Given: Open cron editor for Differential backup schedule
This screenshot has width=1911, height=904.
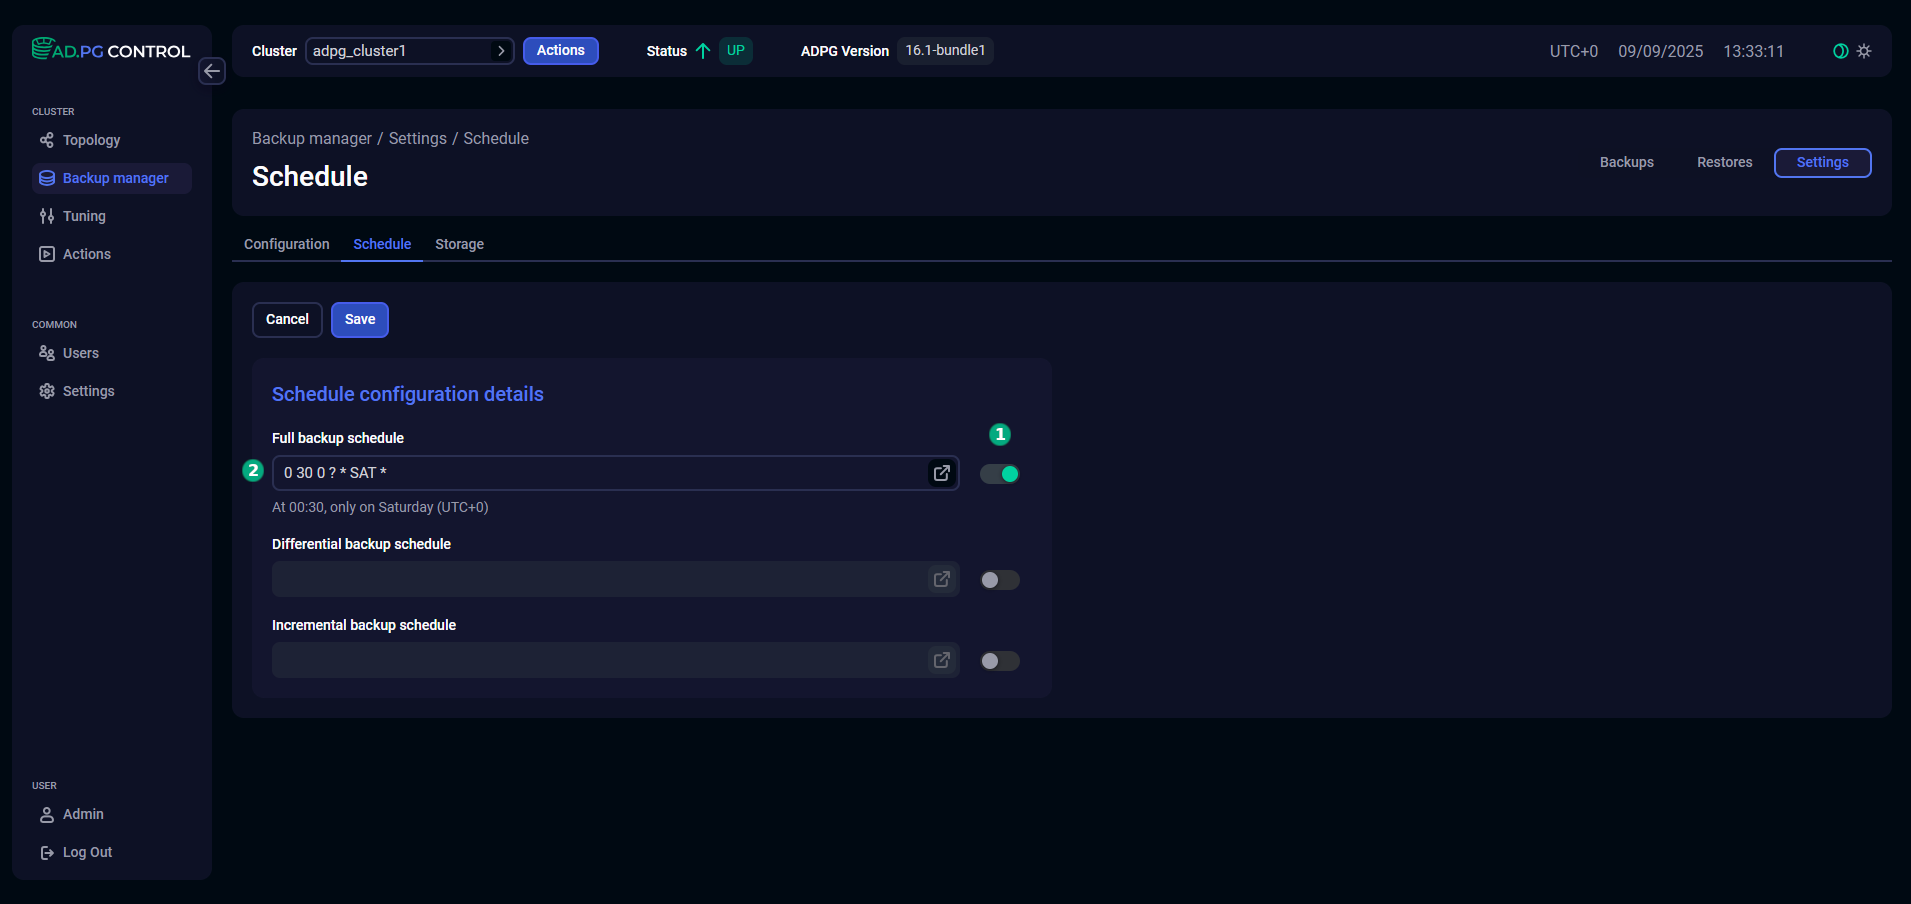Looking at the screenshot, I should [x=941, y=579].
